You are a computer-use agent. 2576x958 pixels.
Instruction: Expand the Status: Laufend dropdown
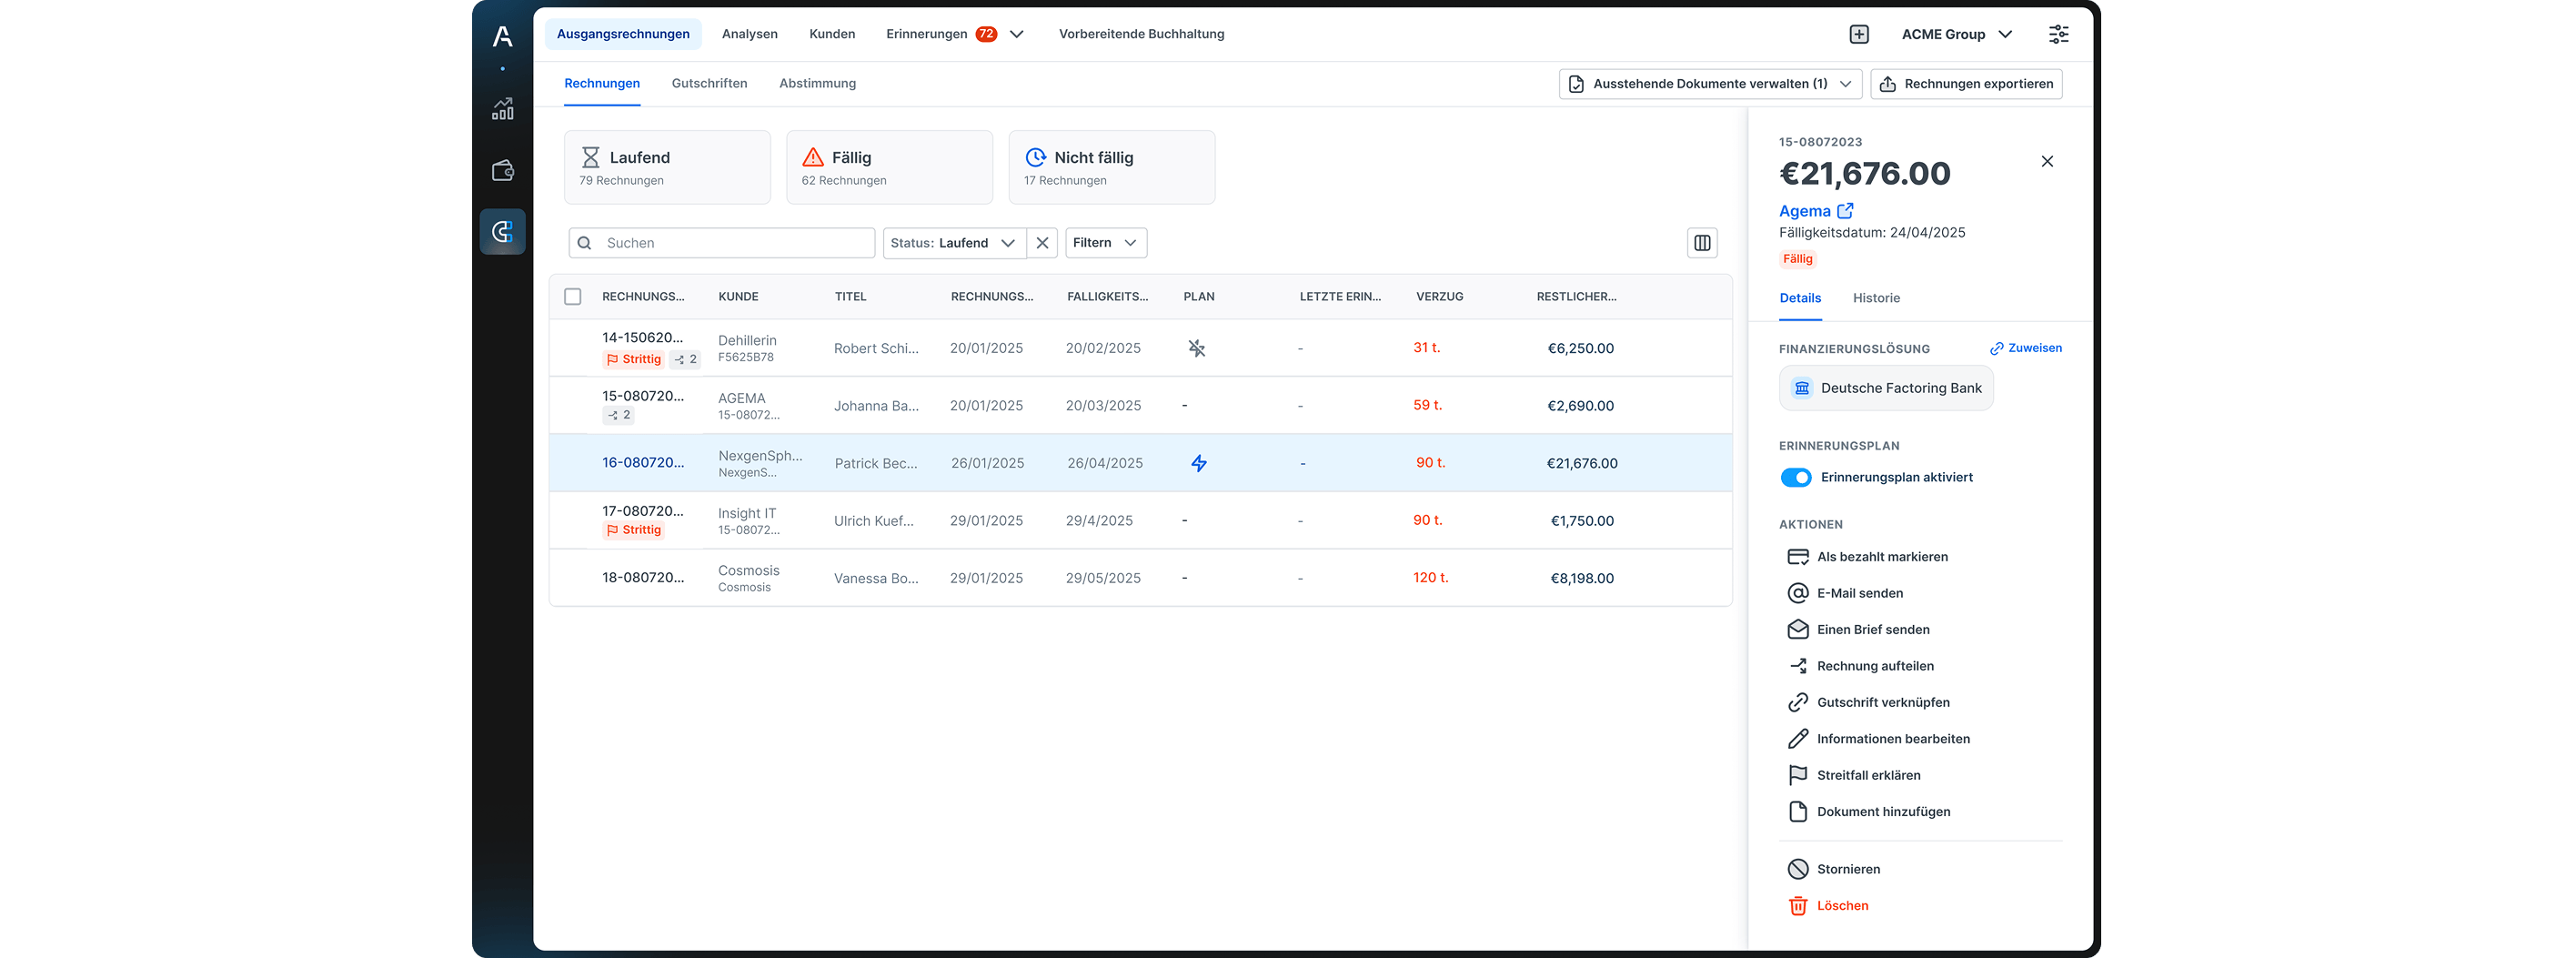[954, 243]
